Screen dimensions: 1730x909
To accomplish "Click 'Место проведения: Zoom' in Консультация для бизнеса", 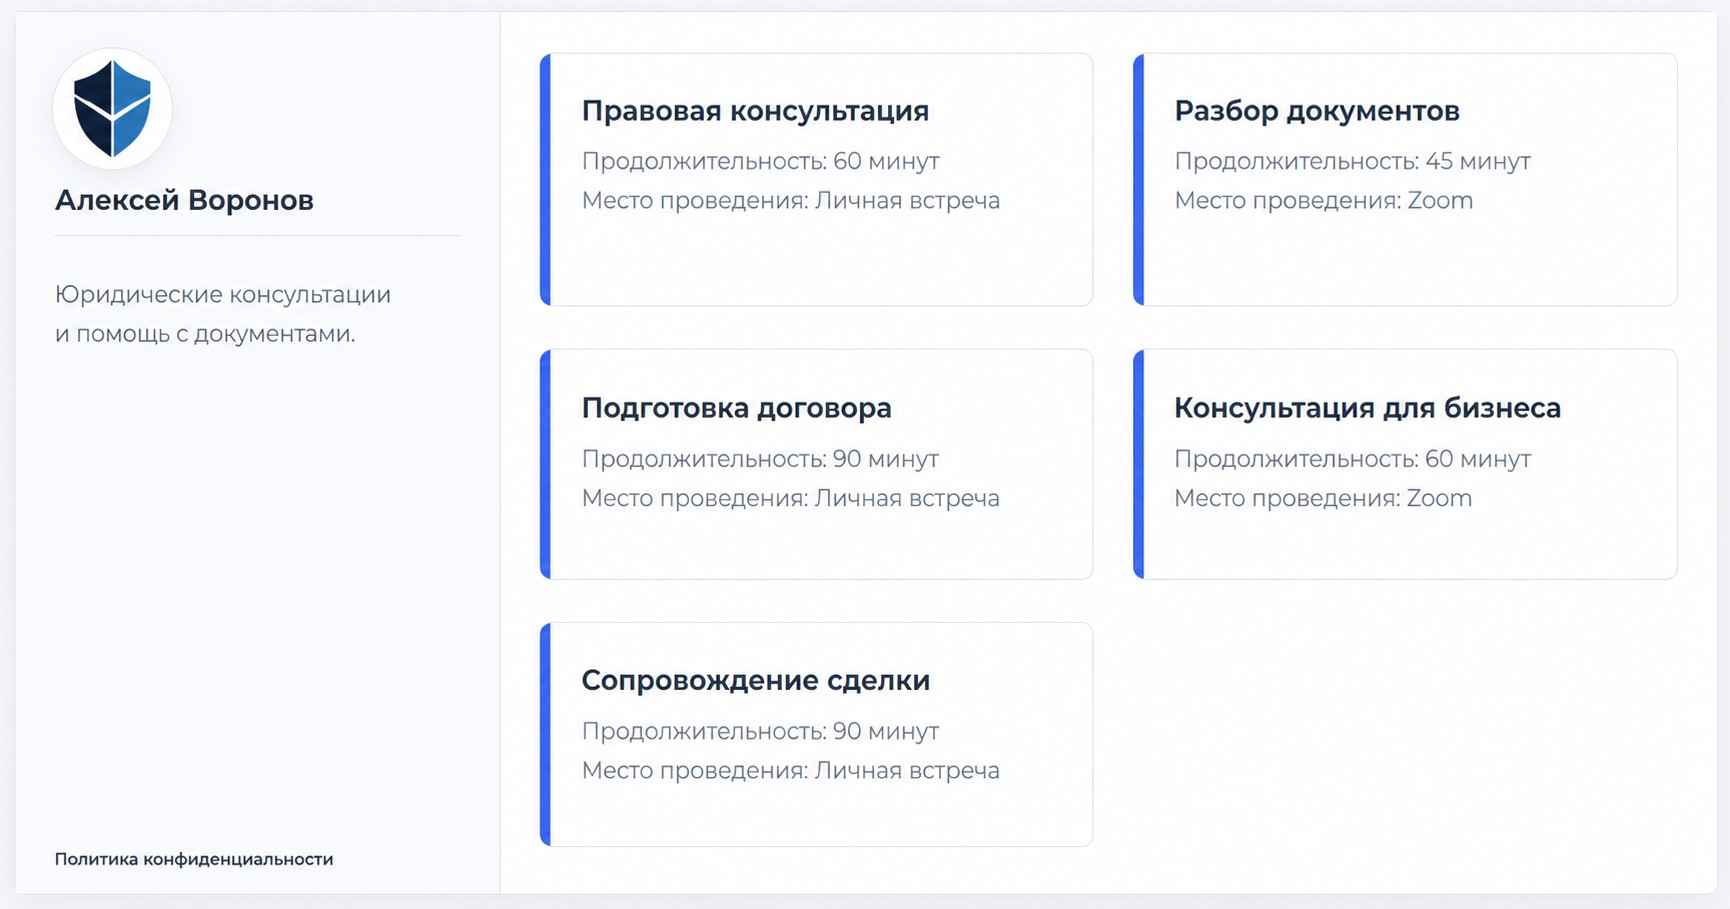I will (1323, 498).
